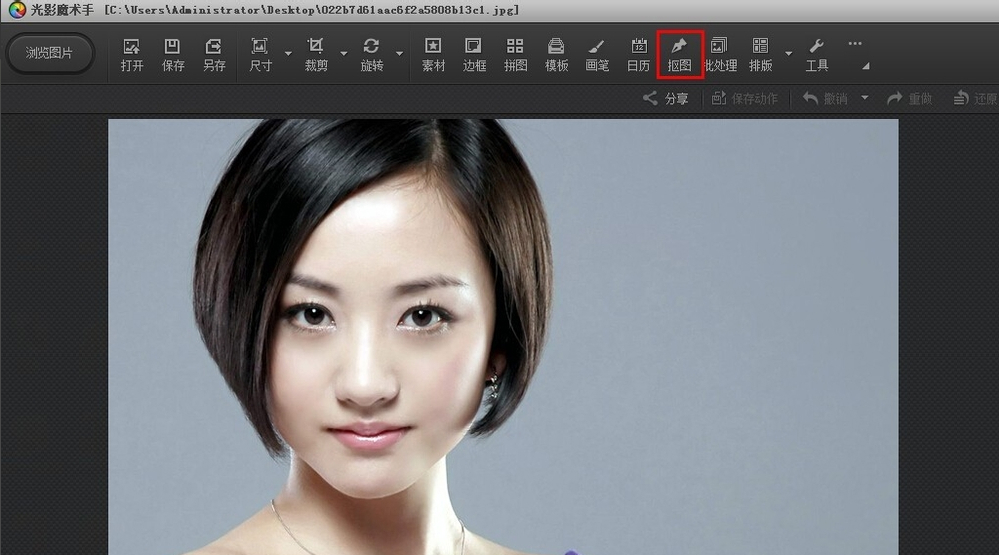Viewport: 999px width, 555px height.
Task: Open a file with the 打开 icon
Action: point(132,55)
